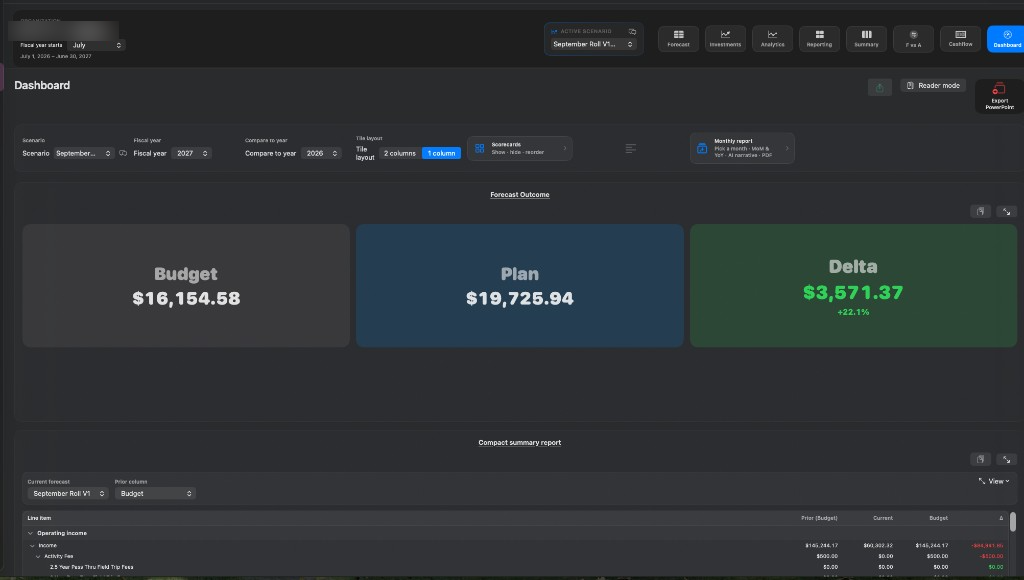Open Current forecast September Roll V1 dropdown
This screenshot has height=580, width=1024.
[68, 494]
